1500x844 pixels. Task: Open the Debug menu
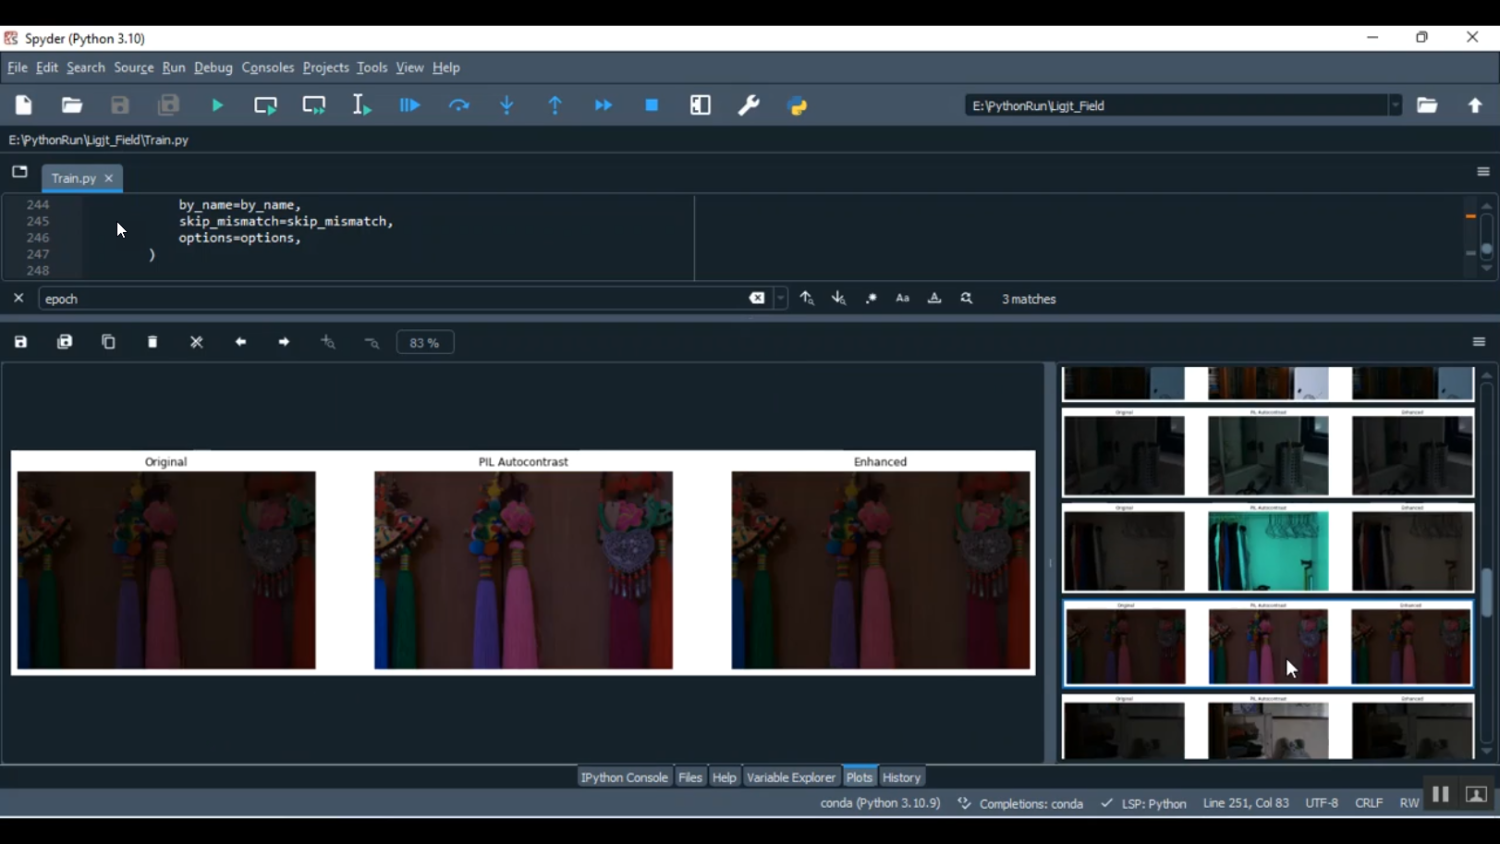pyautogui.click(x=213, y=68)
